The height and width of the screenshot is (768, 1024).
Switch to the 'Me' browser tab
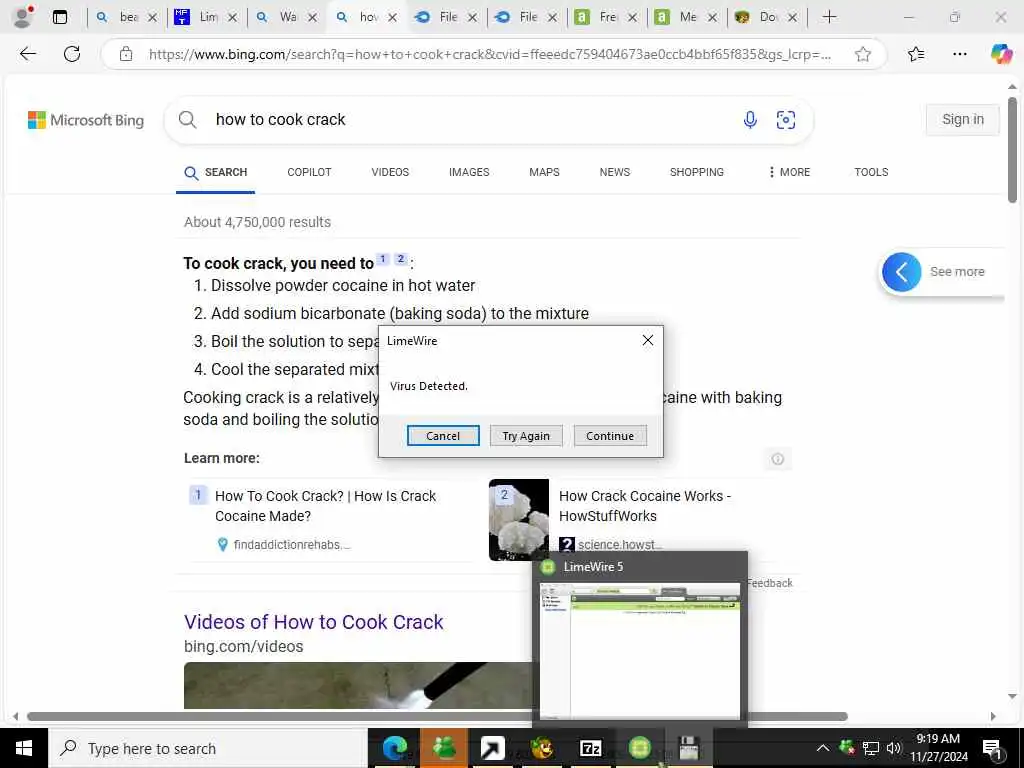[x=686, y=17]
